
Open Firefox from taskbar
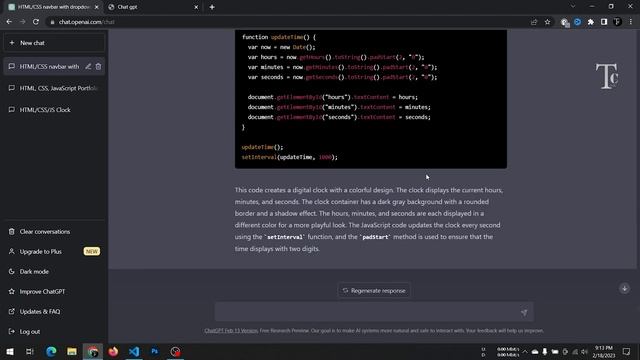[x=113, y=351]
